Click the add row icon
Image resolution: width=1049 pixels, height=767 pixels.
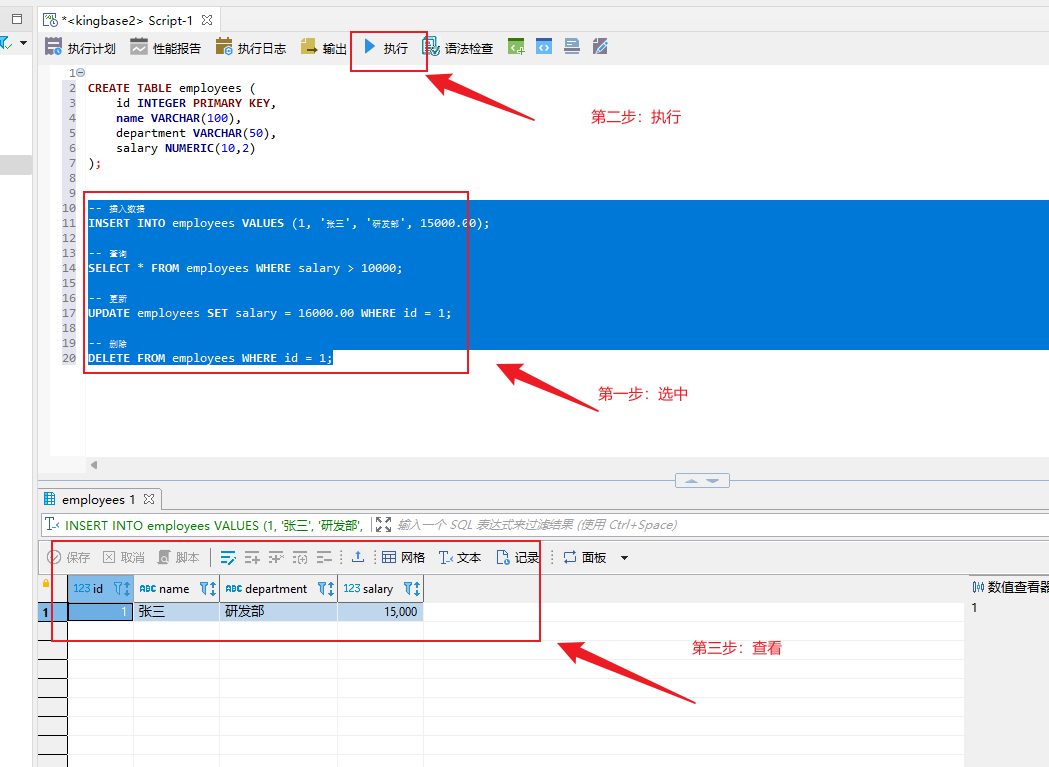point(252,558)
